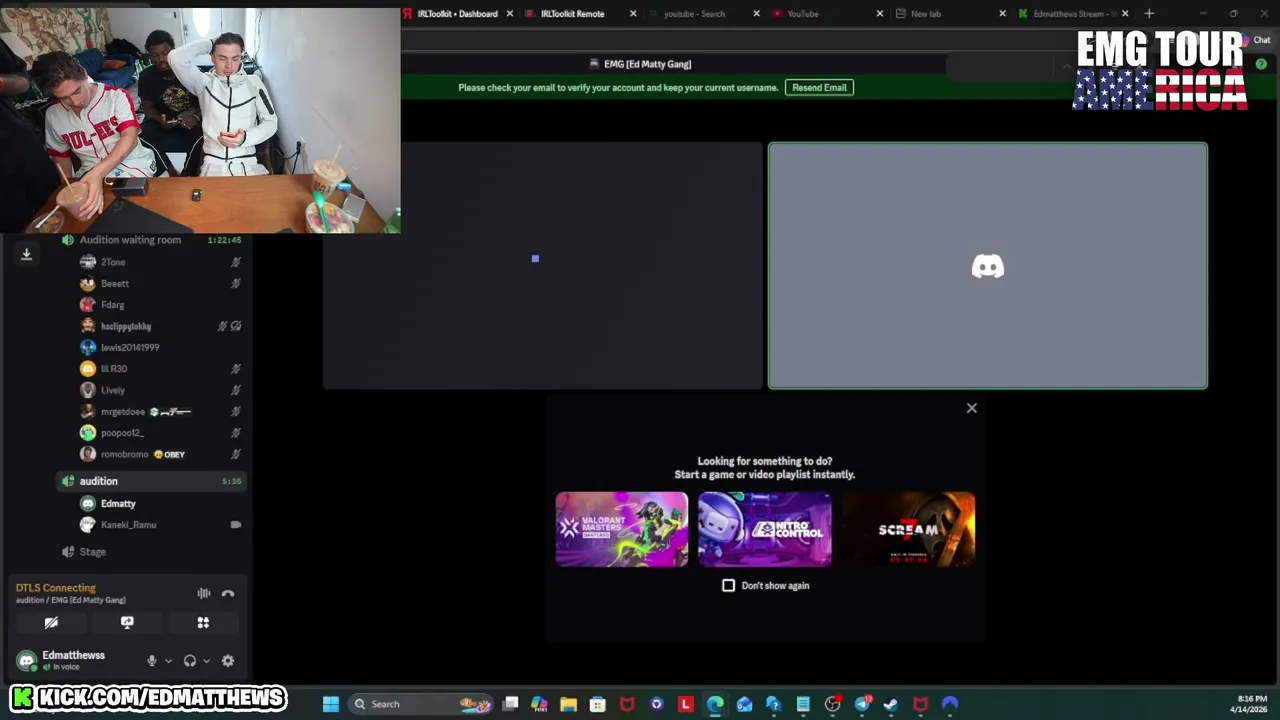Open File Explorer from taskbar
Screen dimensions: 1280x720
[x=568, y=704]
